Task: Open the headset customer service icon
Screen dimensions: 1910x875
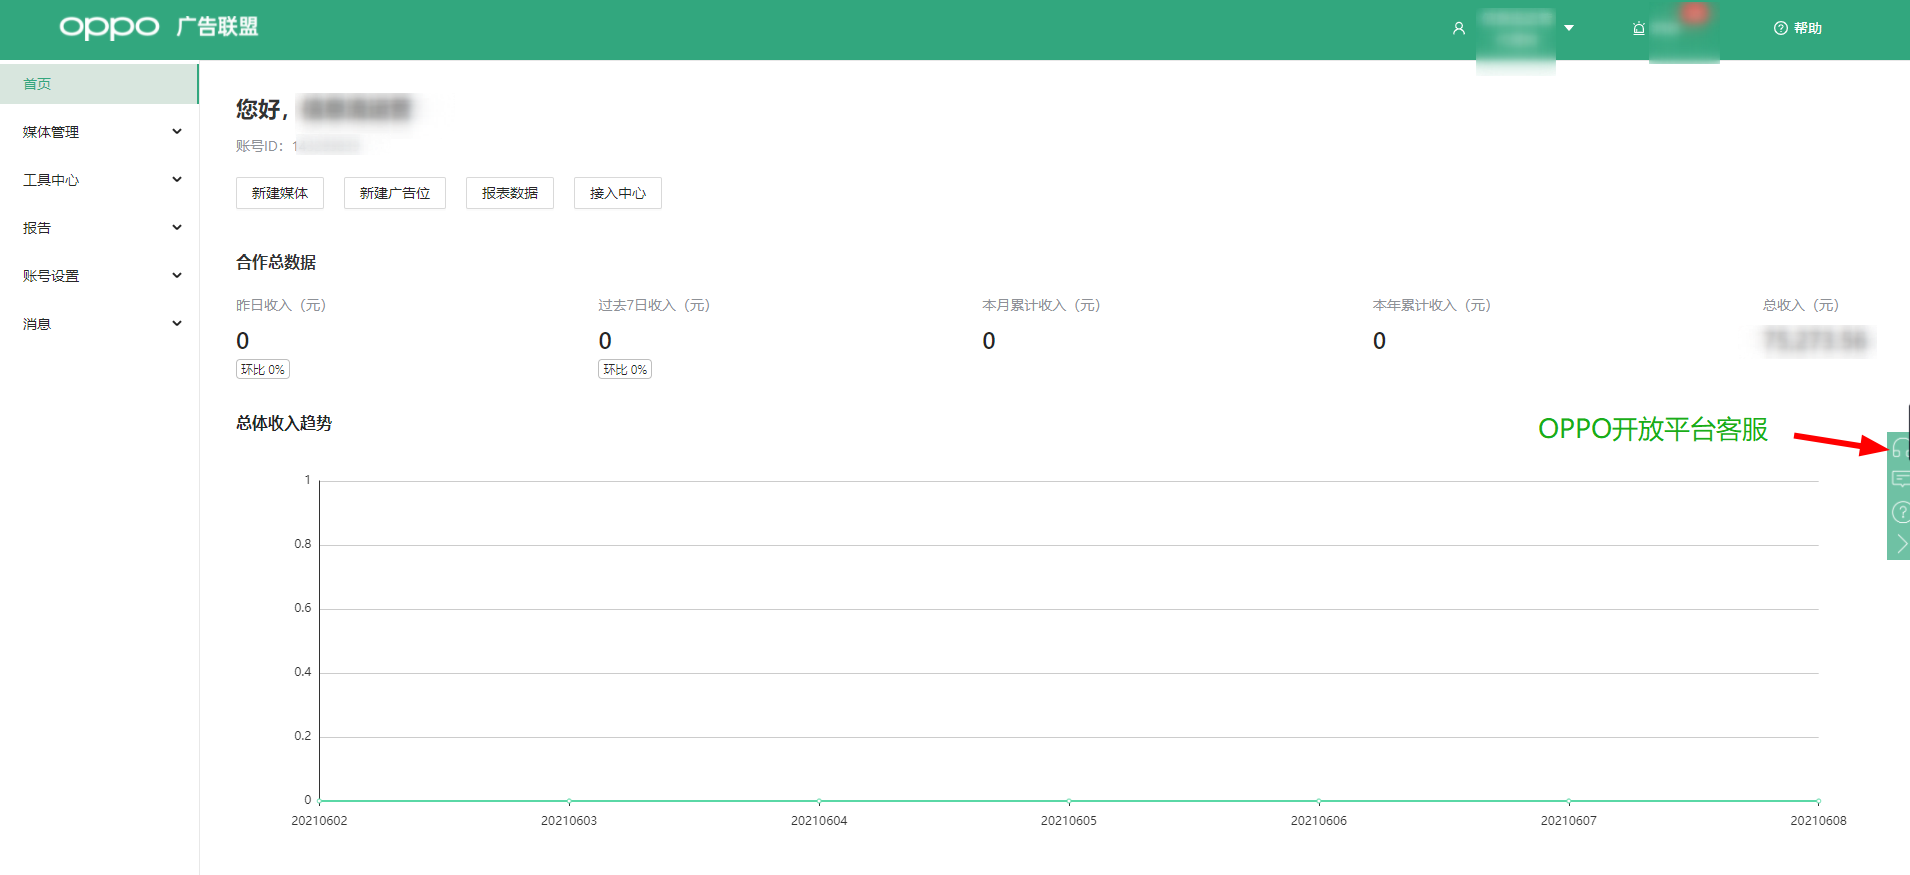Action: pyautogui.click(x=1899, y=448)
